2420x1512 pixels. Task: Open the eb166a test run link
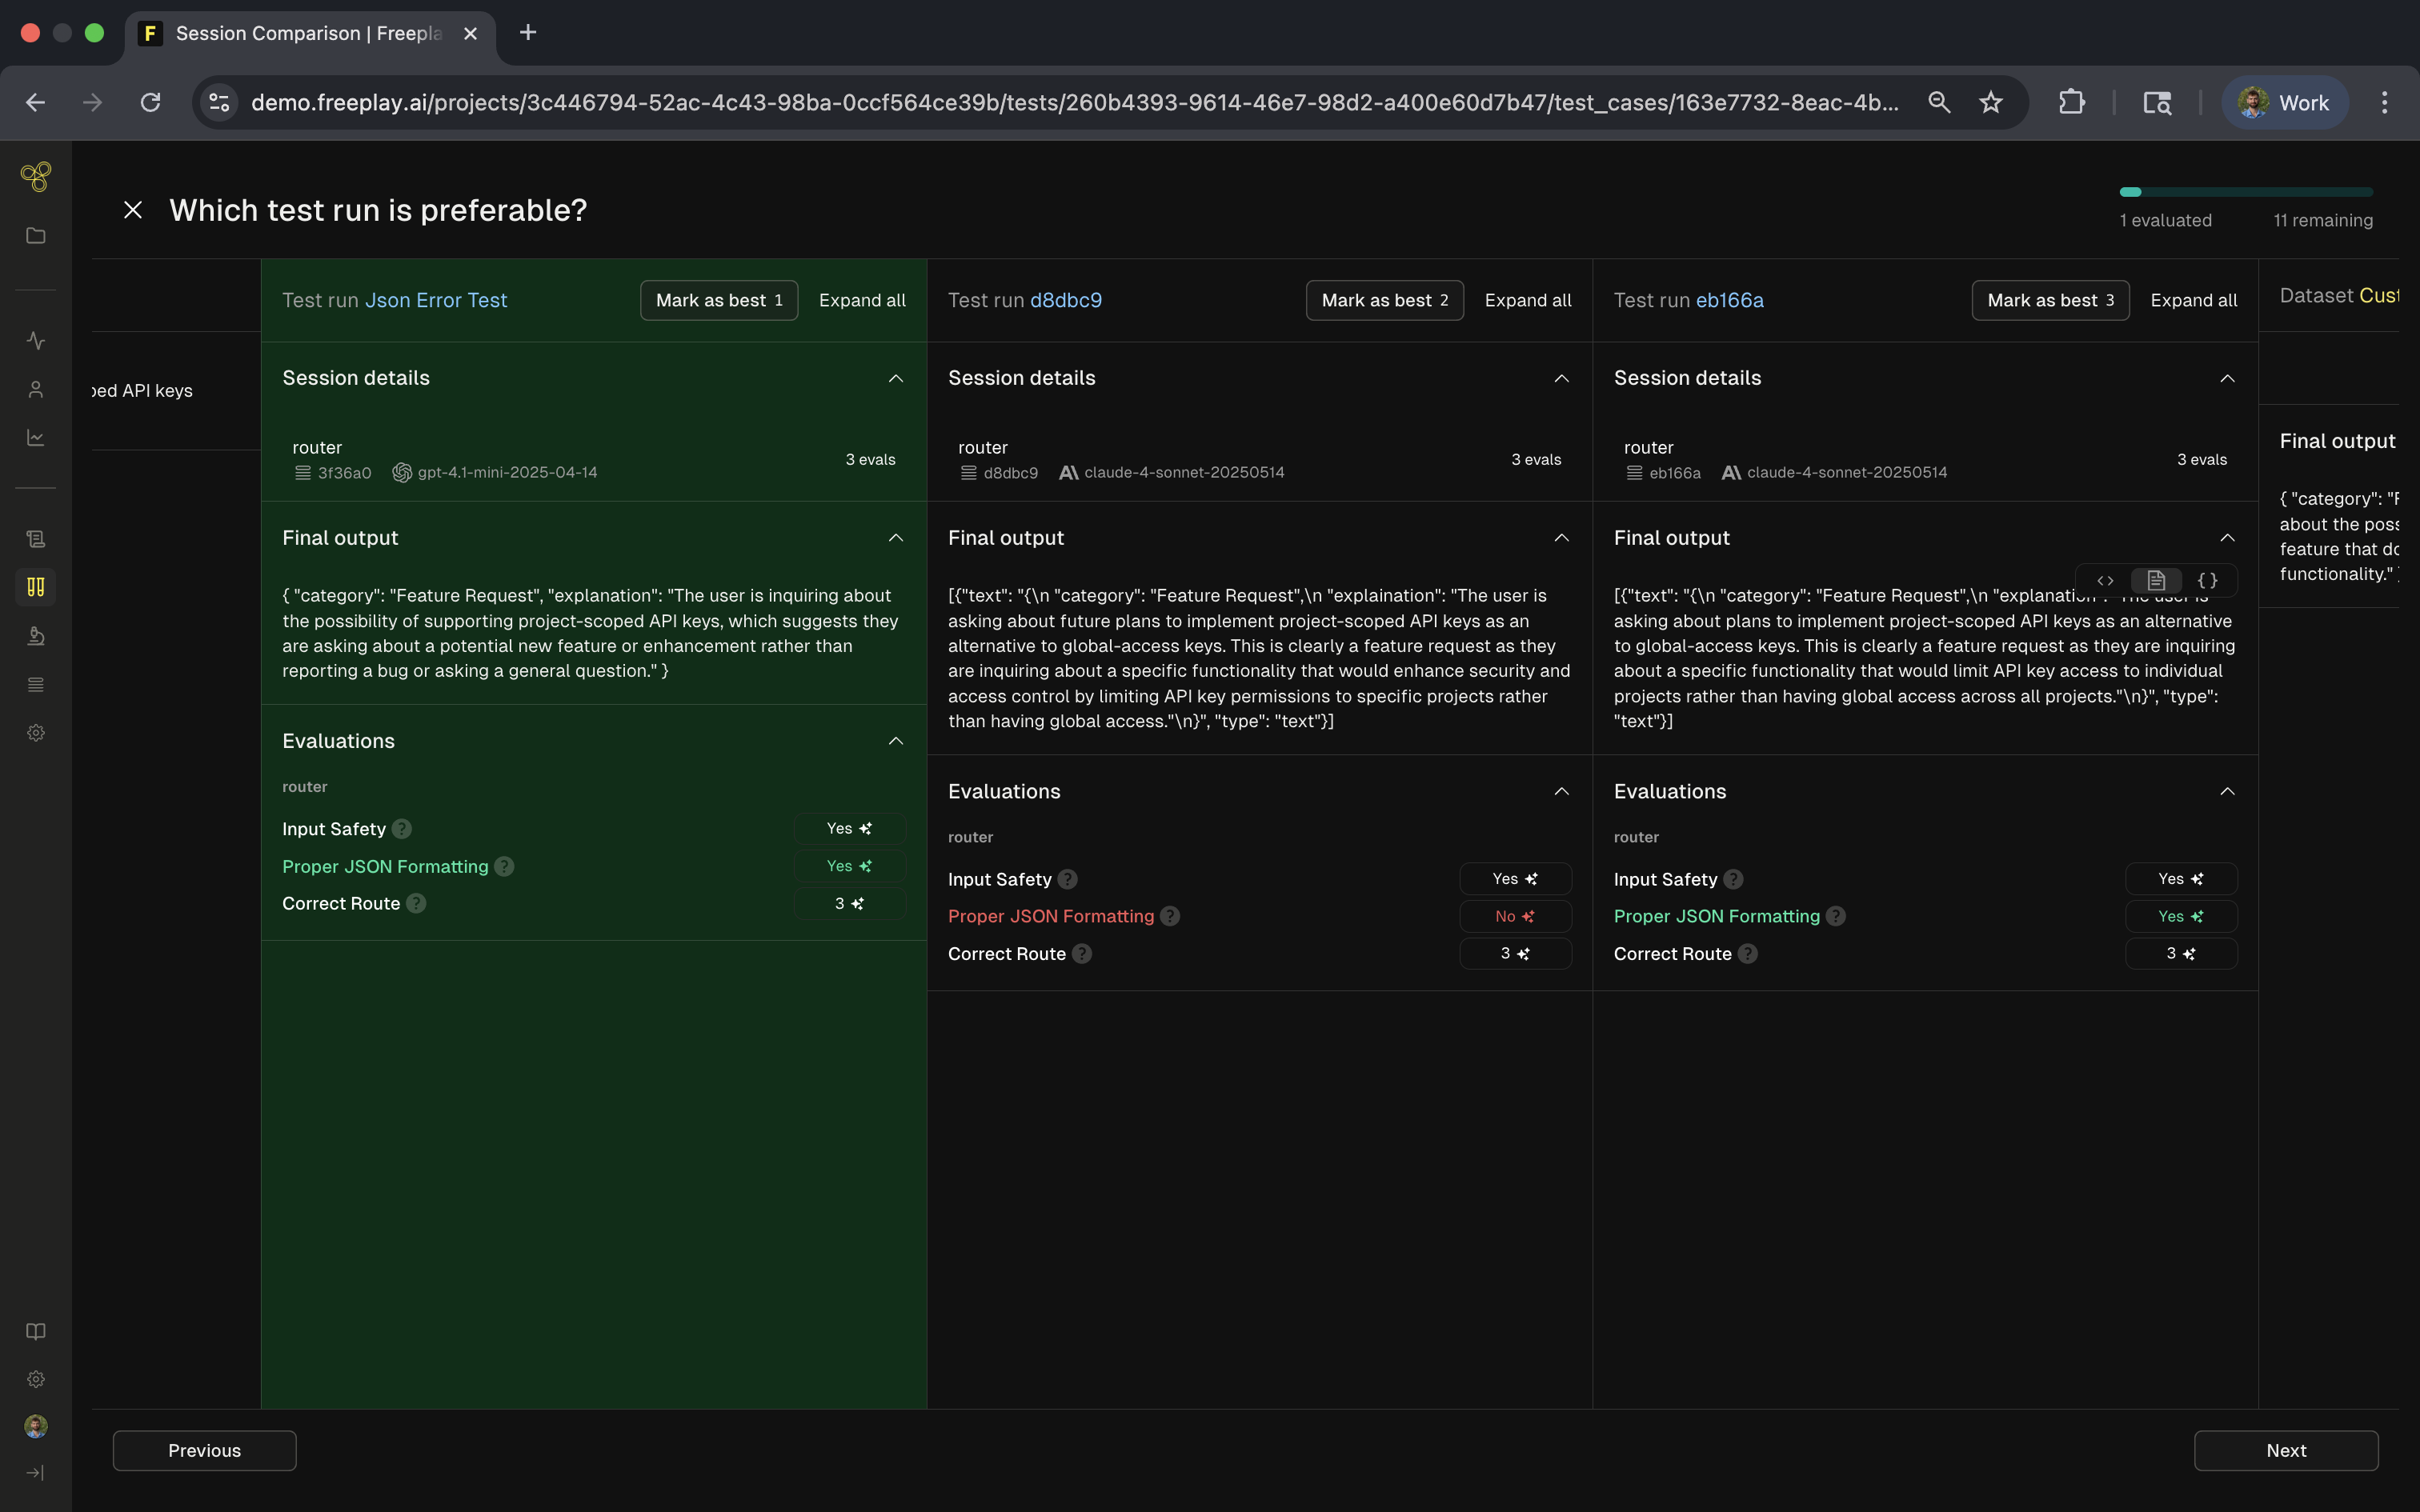coord(1729,300)
